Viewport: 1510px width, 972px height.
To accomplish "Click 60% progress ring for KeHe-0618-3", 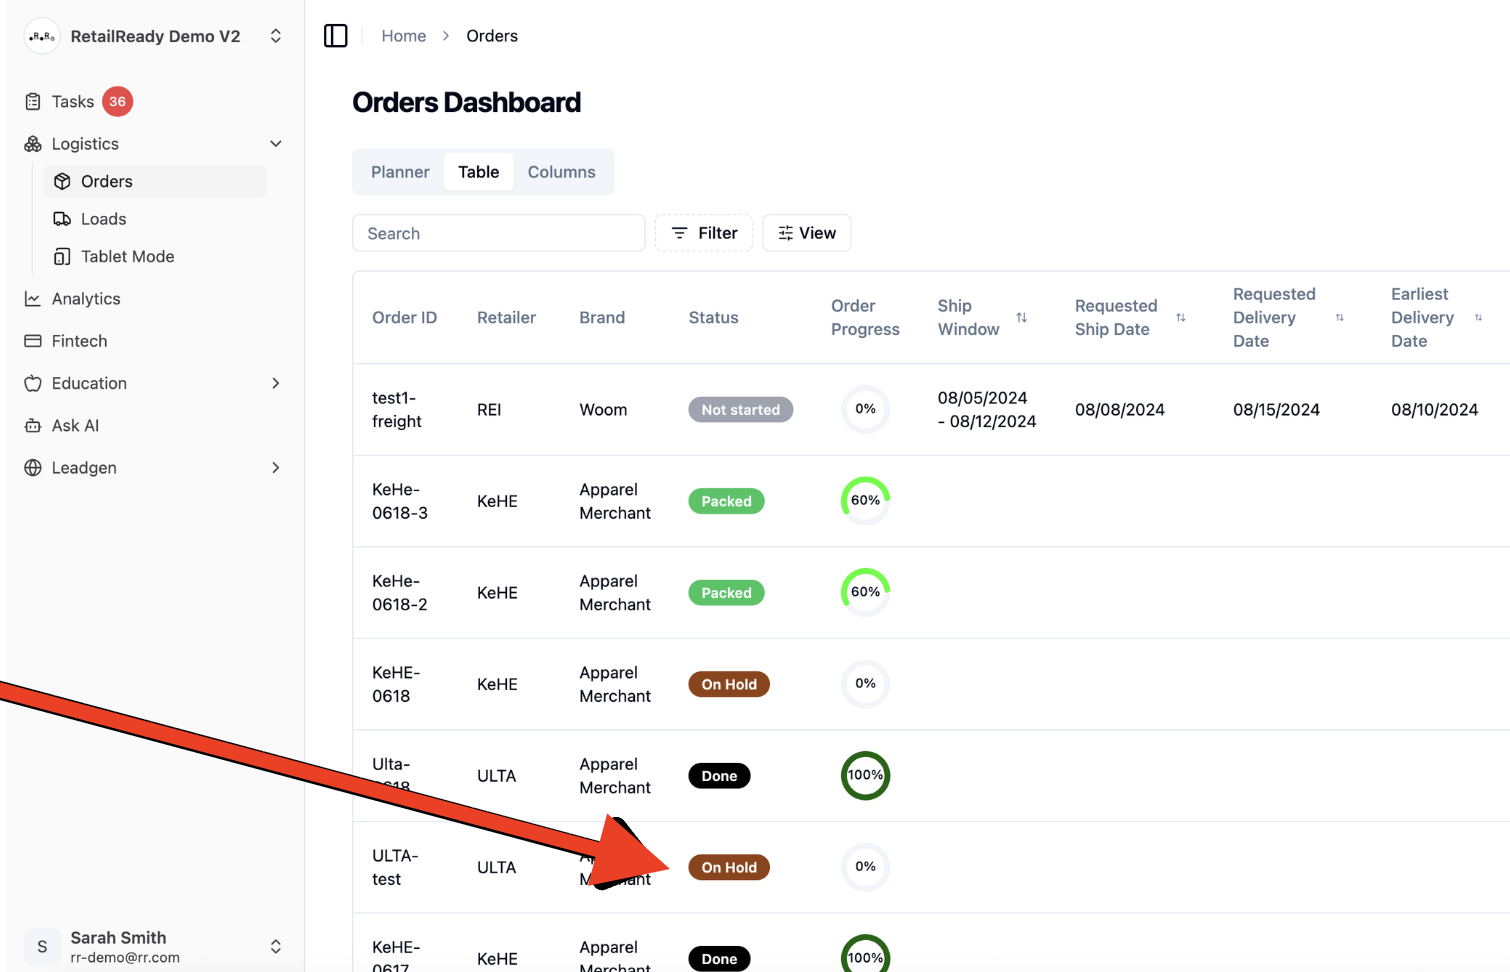I will pos(866,500).
